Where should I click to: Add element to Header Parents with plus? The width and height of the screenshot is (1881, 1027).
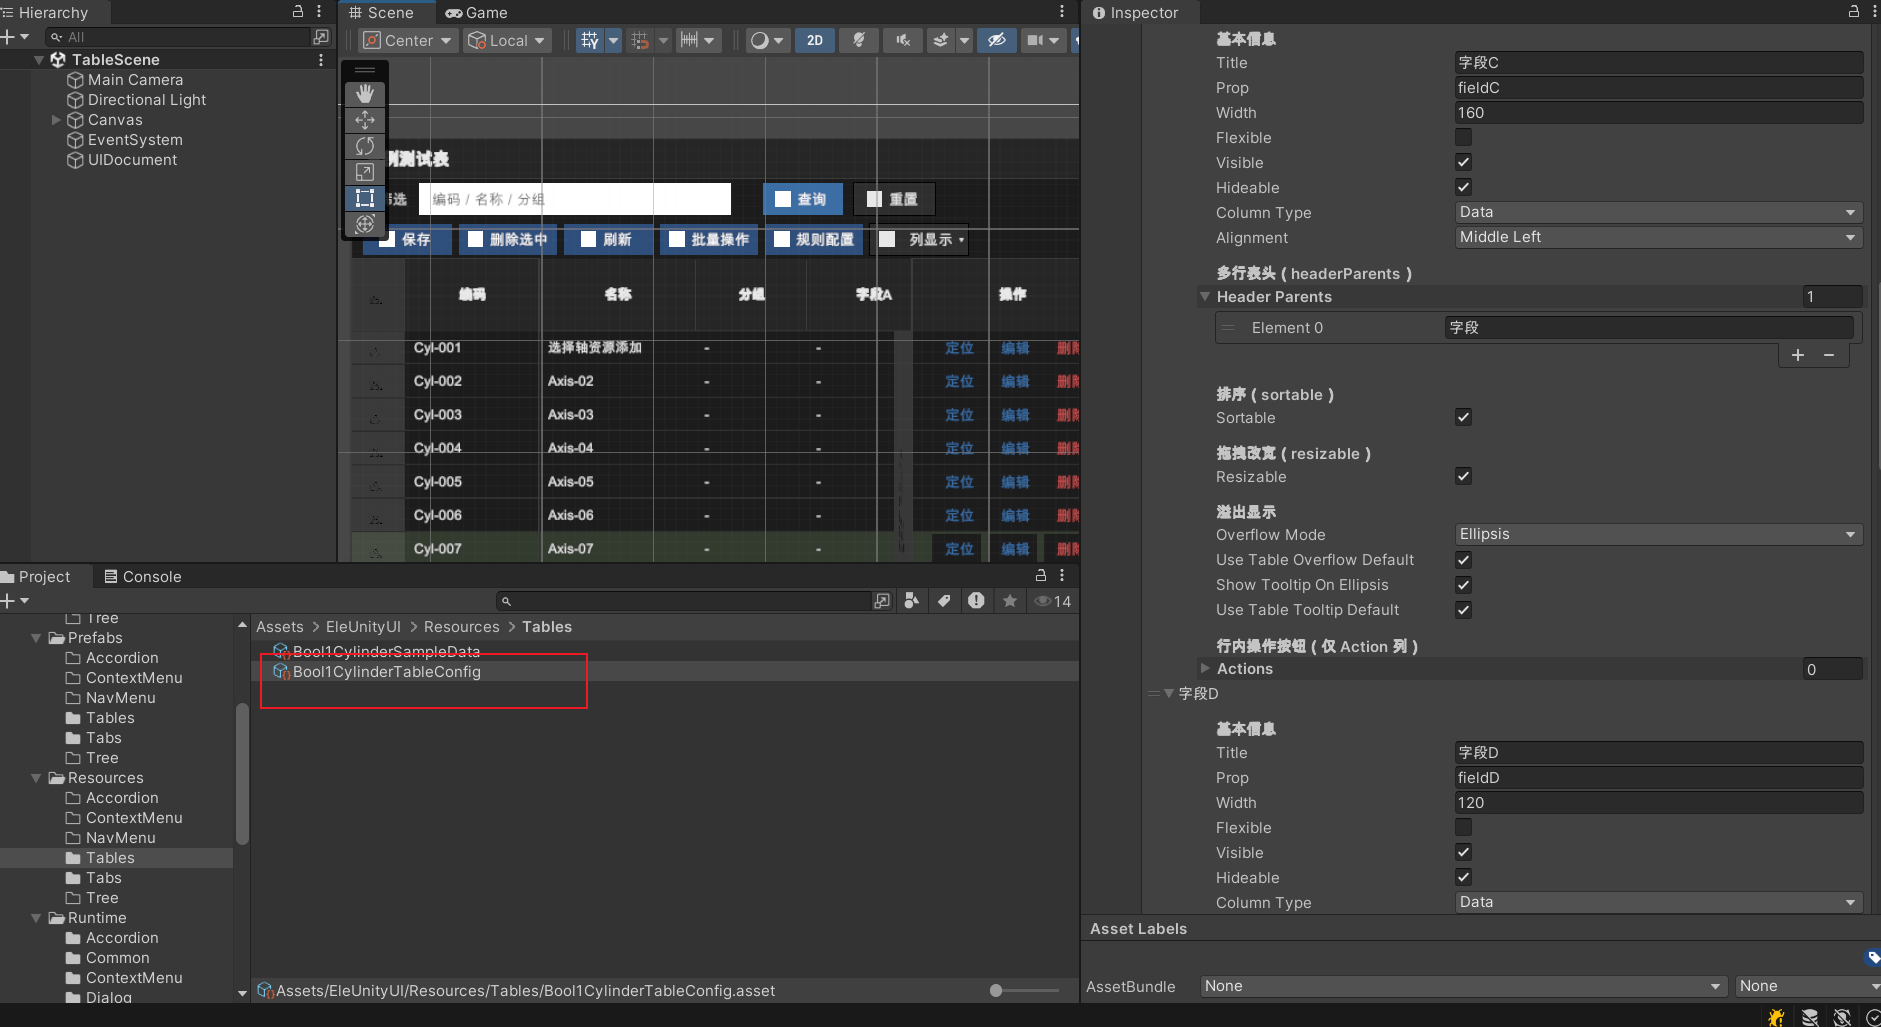click(1798, 355)
